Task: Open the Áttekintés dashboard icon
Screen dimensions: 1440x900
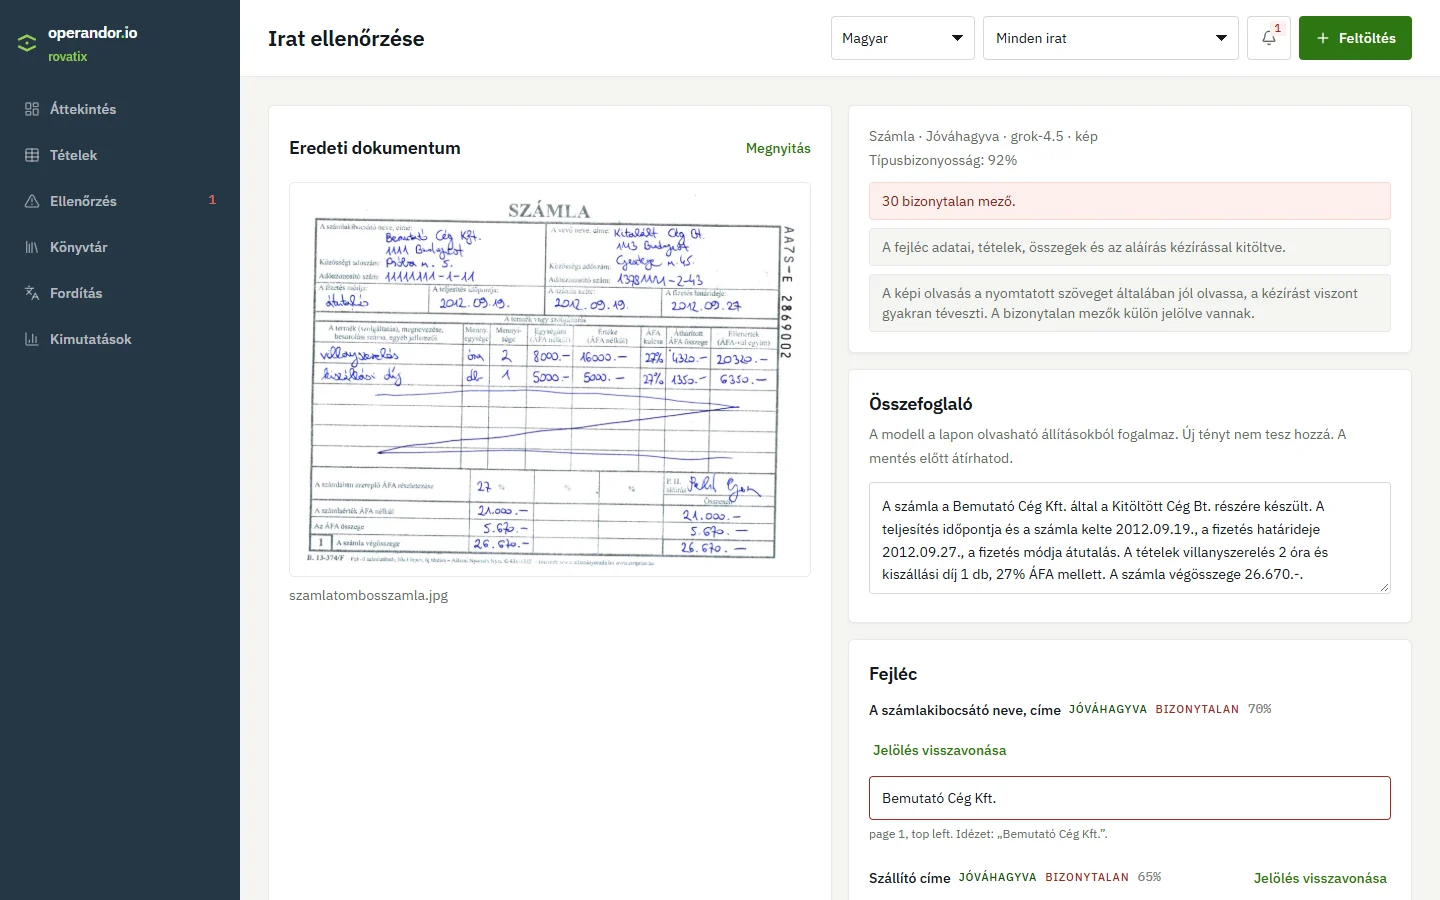Action: 32,109
